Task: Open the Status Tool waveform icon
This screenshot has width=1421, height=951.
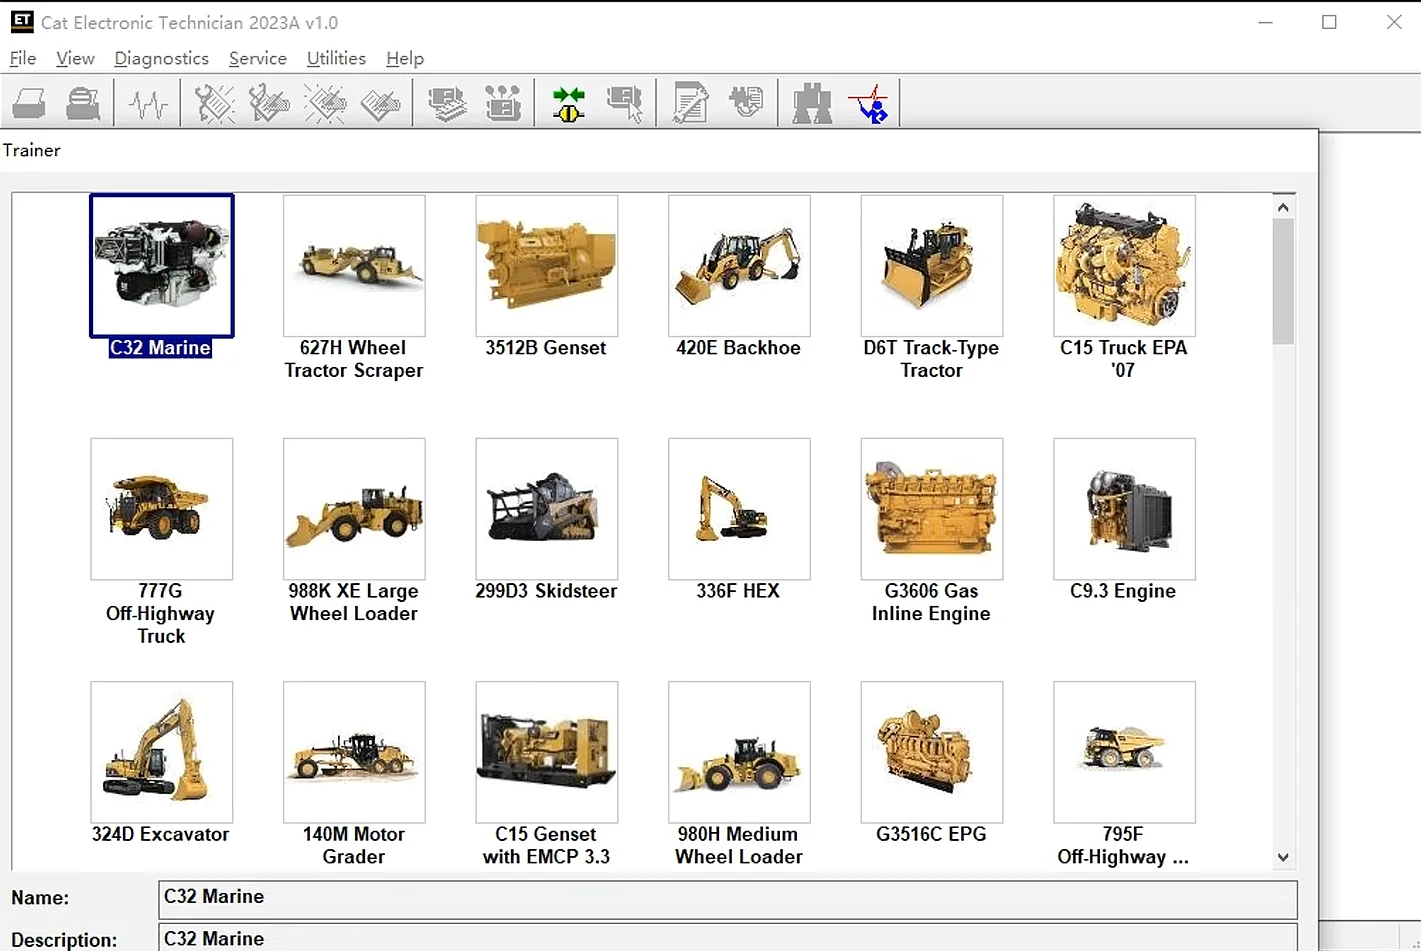Action: 148,103
